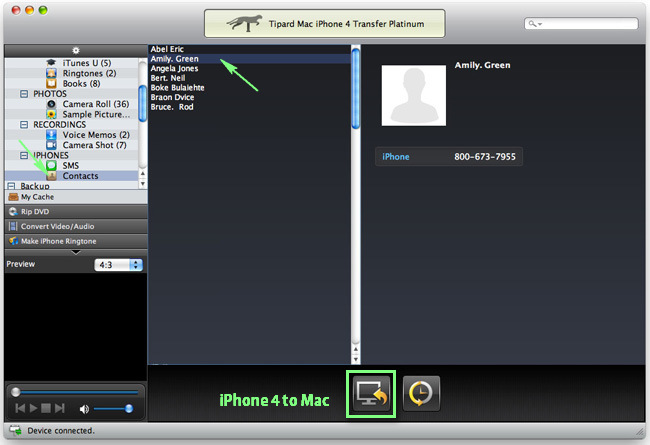
Task: Click the contact list scrollbar thumb
Action: 356,88
